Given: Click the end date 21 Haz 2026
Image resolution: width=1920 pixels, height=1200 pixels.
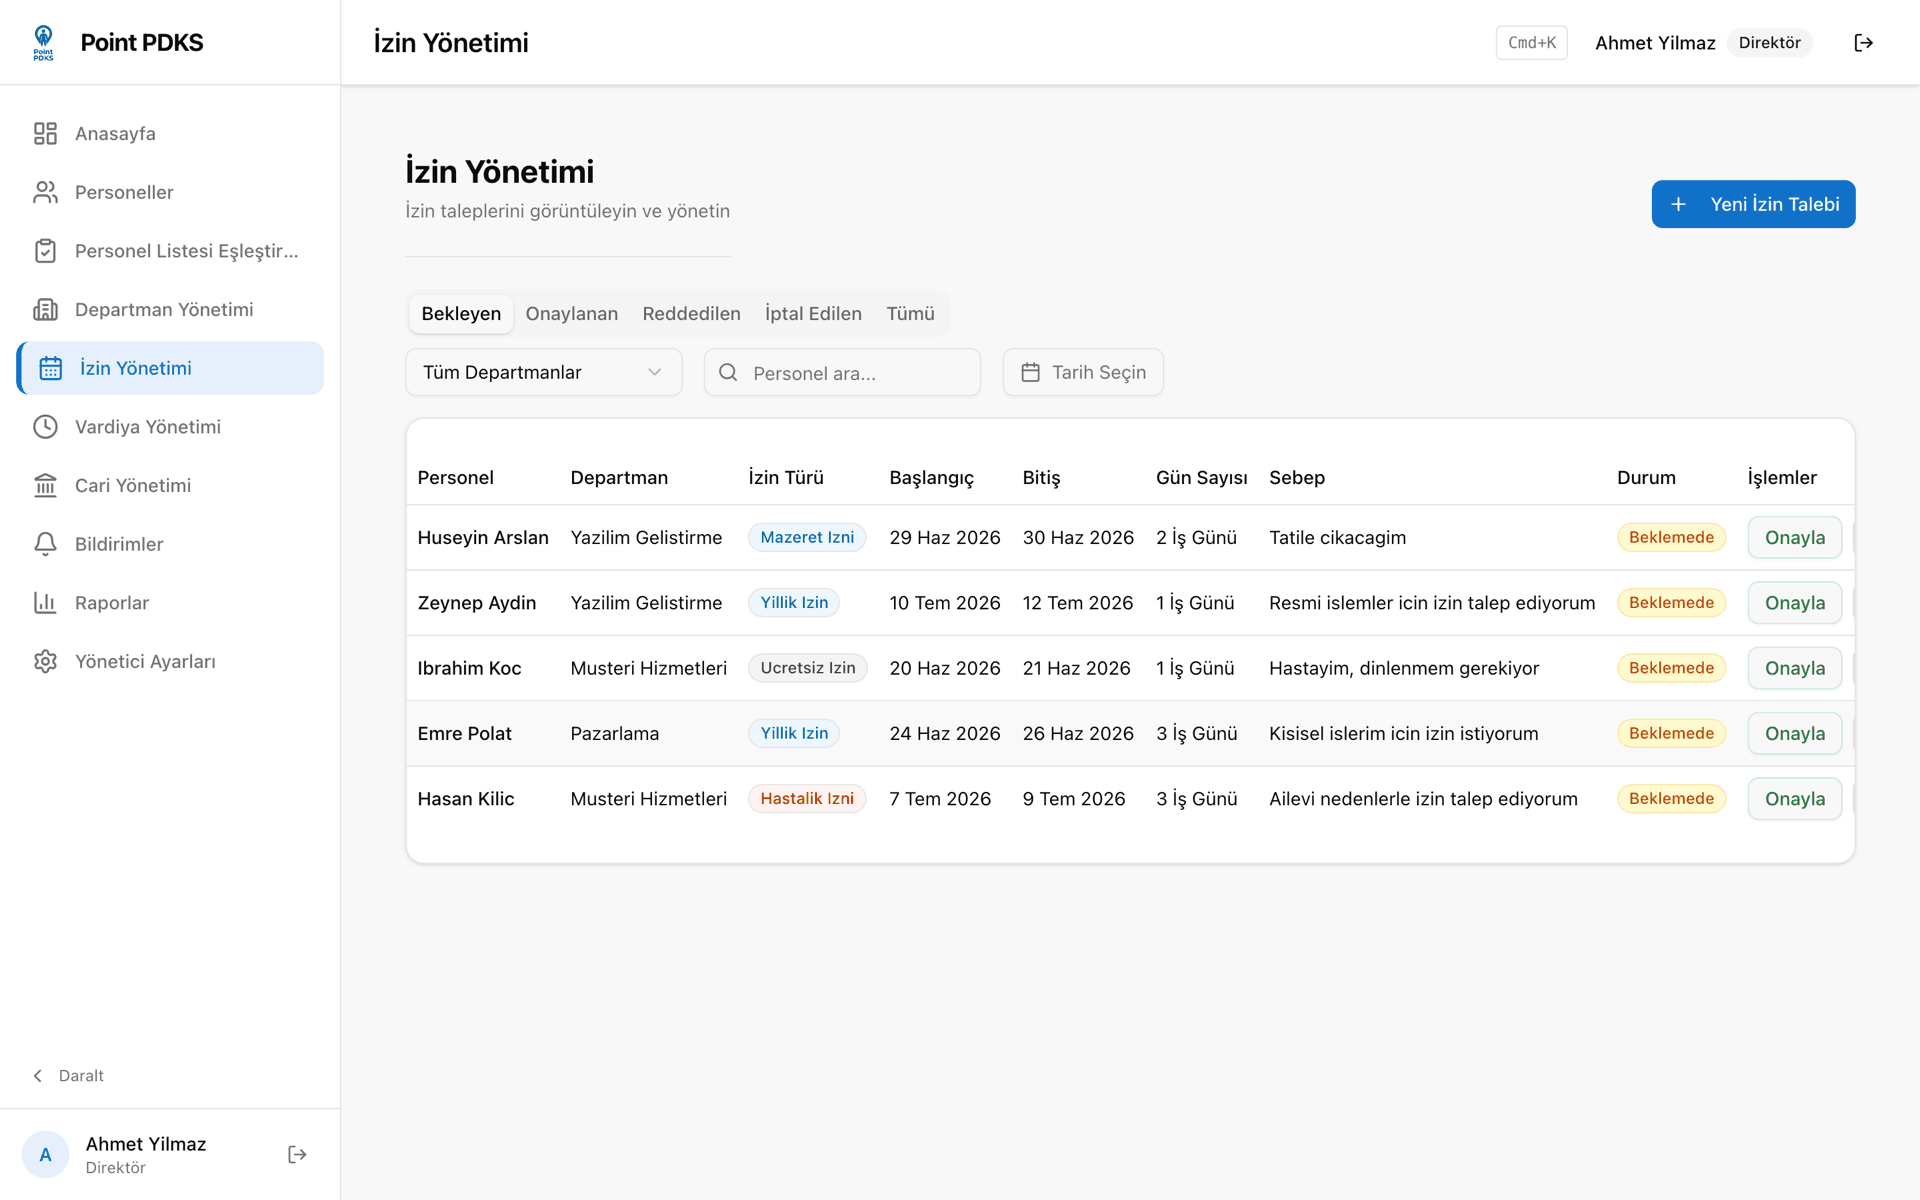Looking at the screenshot, I should coord(1076,668).
